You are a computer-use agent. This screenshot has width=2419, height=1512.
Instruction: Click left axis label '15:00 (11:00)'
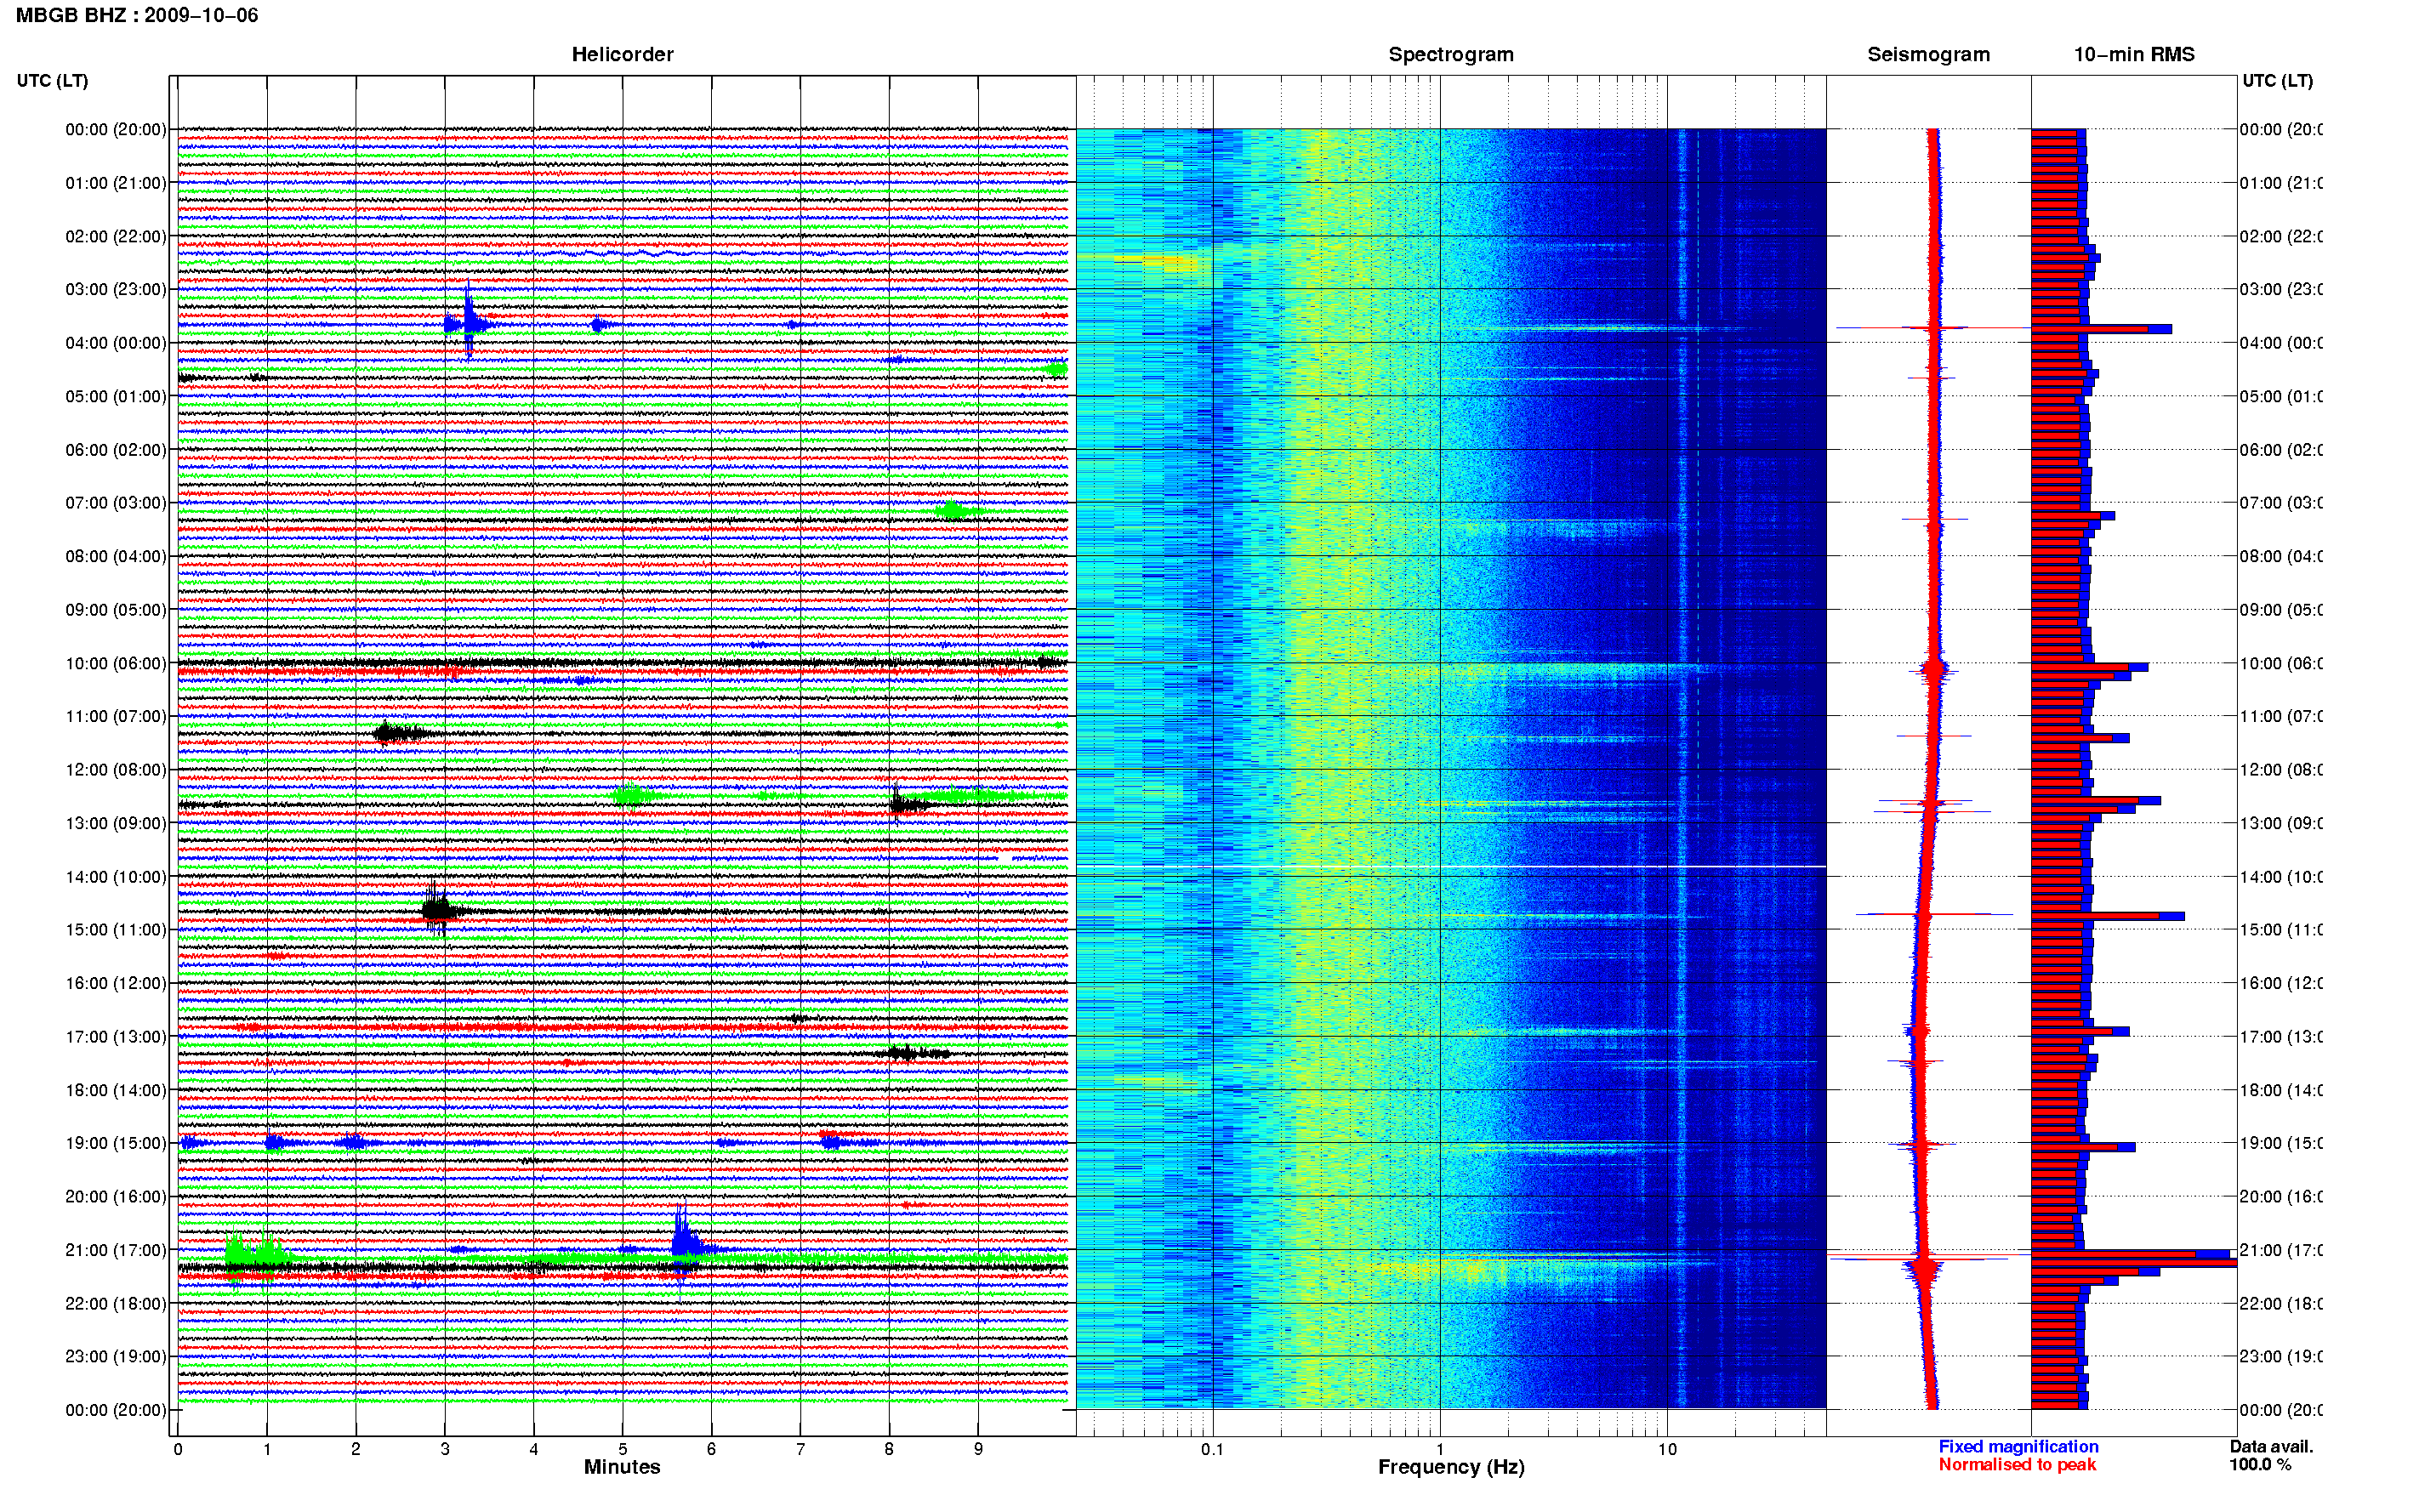point(116,930)
